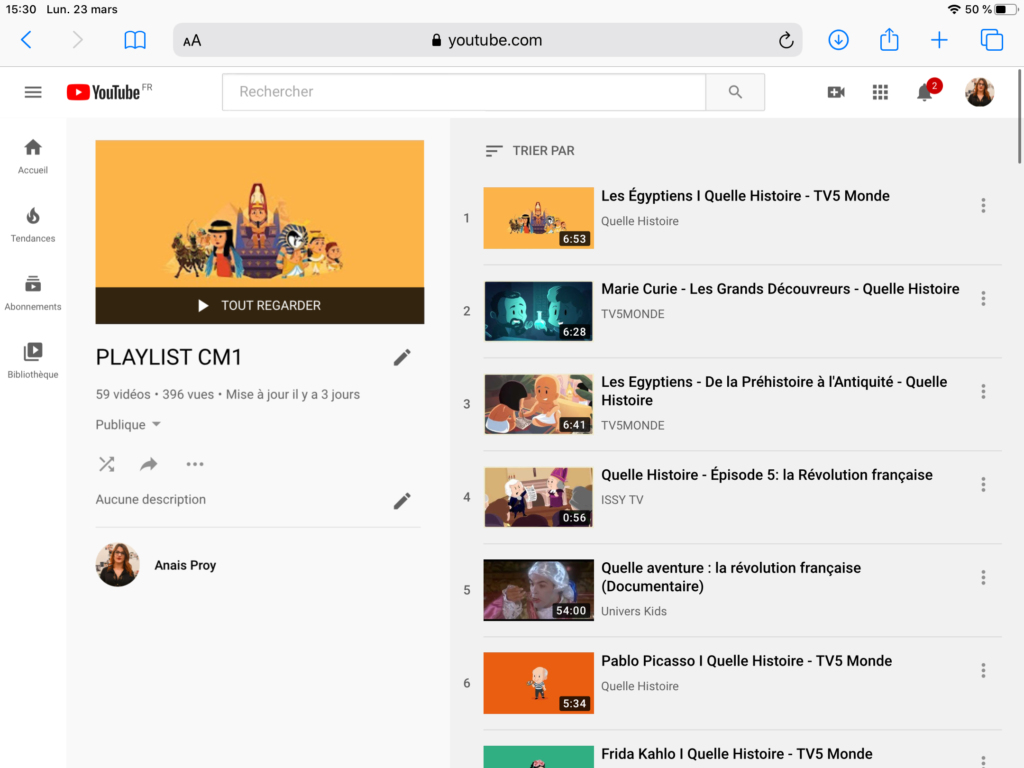Shuffle play the playlist
Image resolution: width=1024 pixels, height=768 pixels.
(106, 464)
